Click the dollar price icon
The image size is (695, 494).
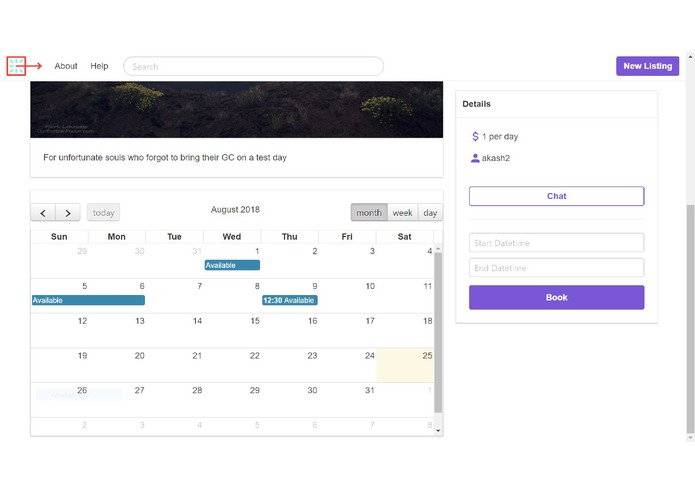(475, 136)
